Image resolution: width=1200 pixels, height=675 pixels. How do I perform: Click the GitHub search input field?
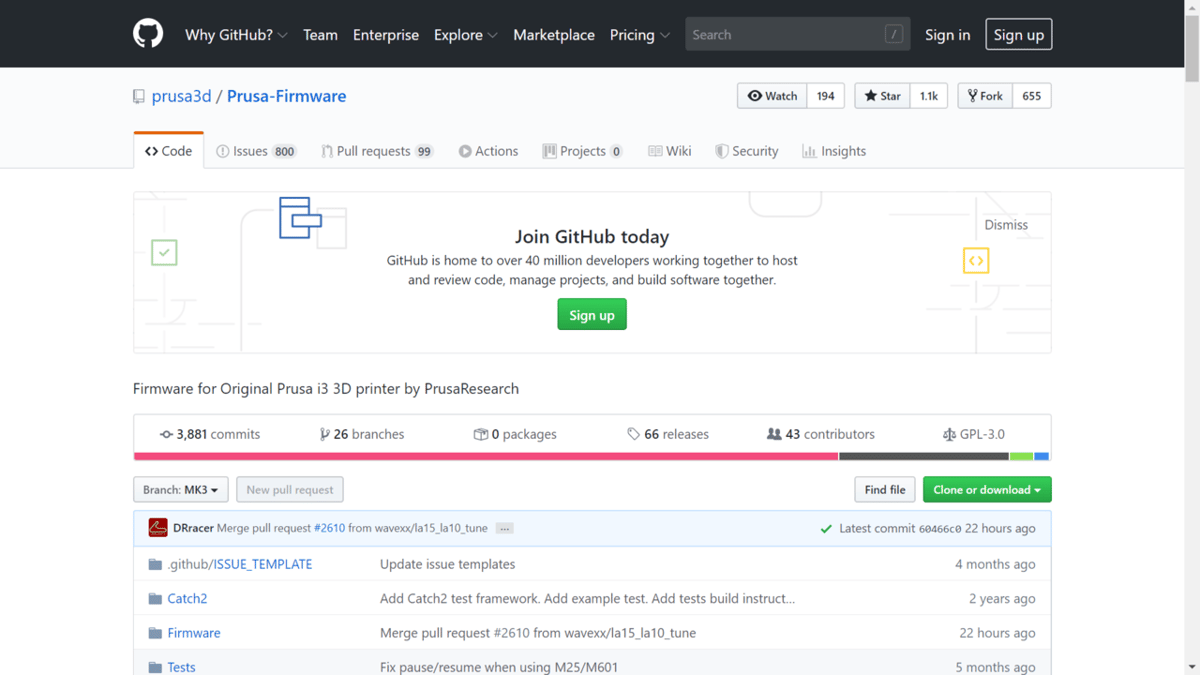(798, 34)
